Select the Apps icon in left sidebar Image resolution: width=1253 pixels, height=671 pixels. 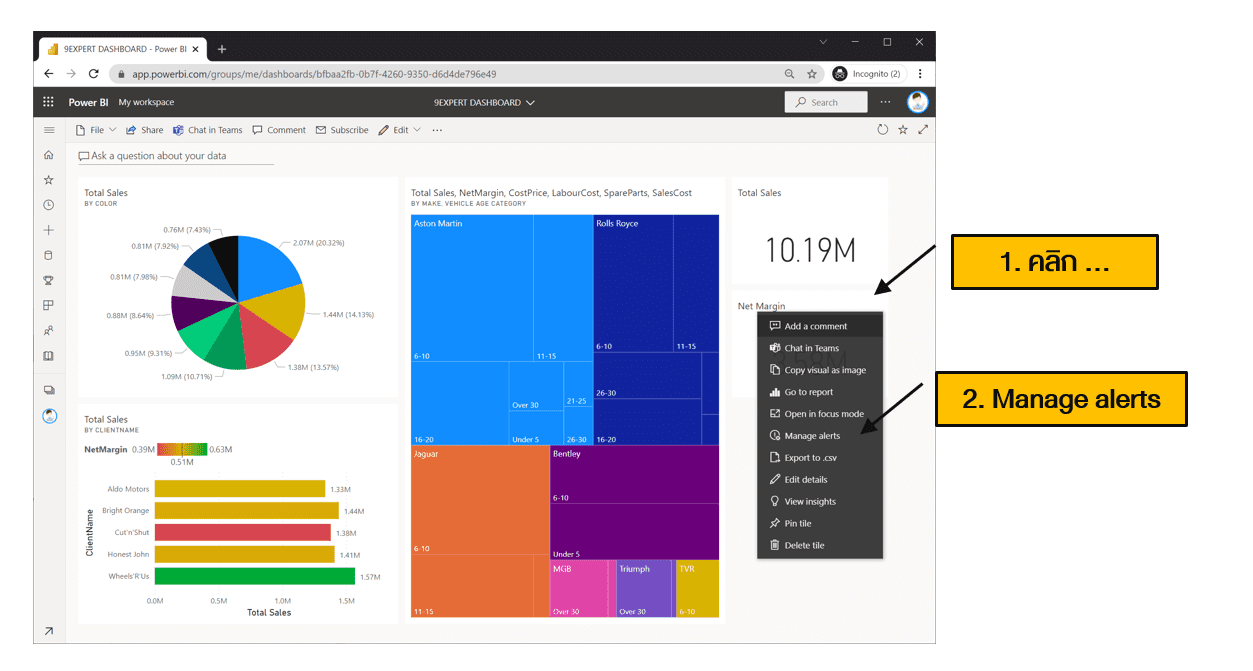49,305
